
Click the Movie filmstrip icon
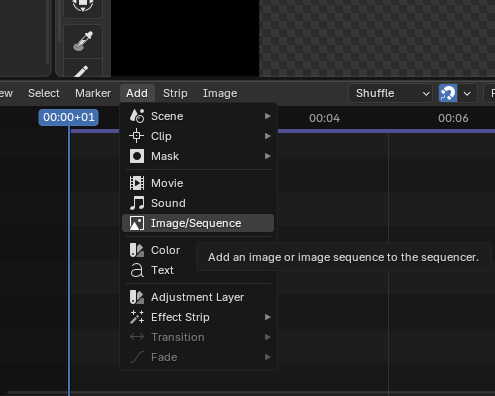click(x=137, y=183)
